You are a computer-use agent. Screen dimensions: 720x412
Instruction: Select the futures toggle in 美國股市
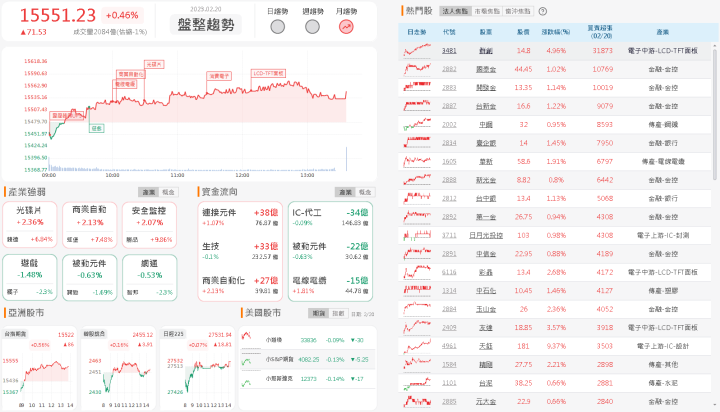click(318, 313)
